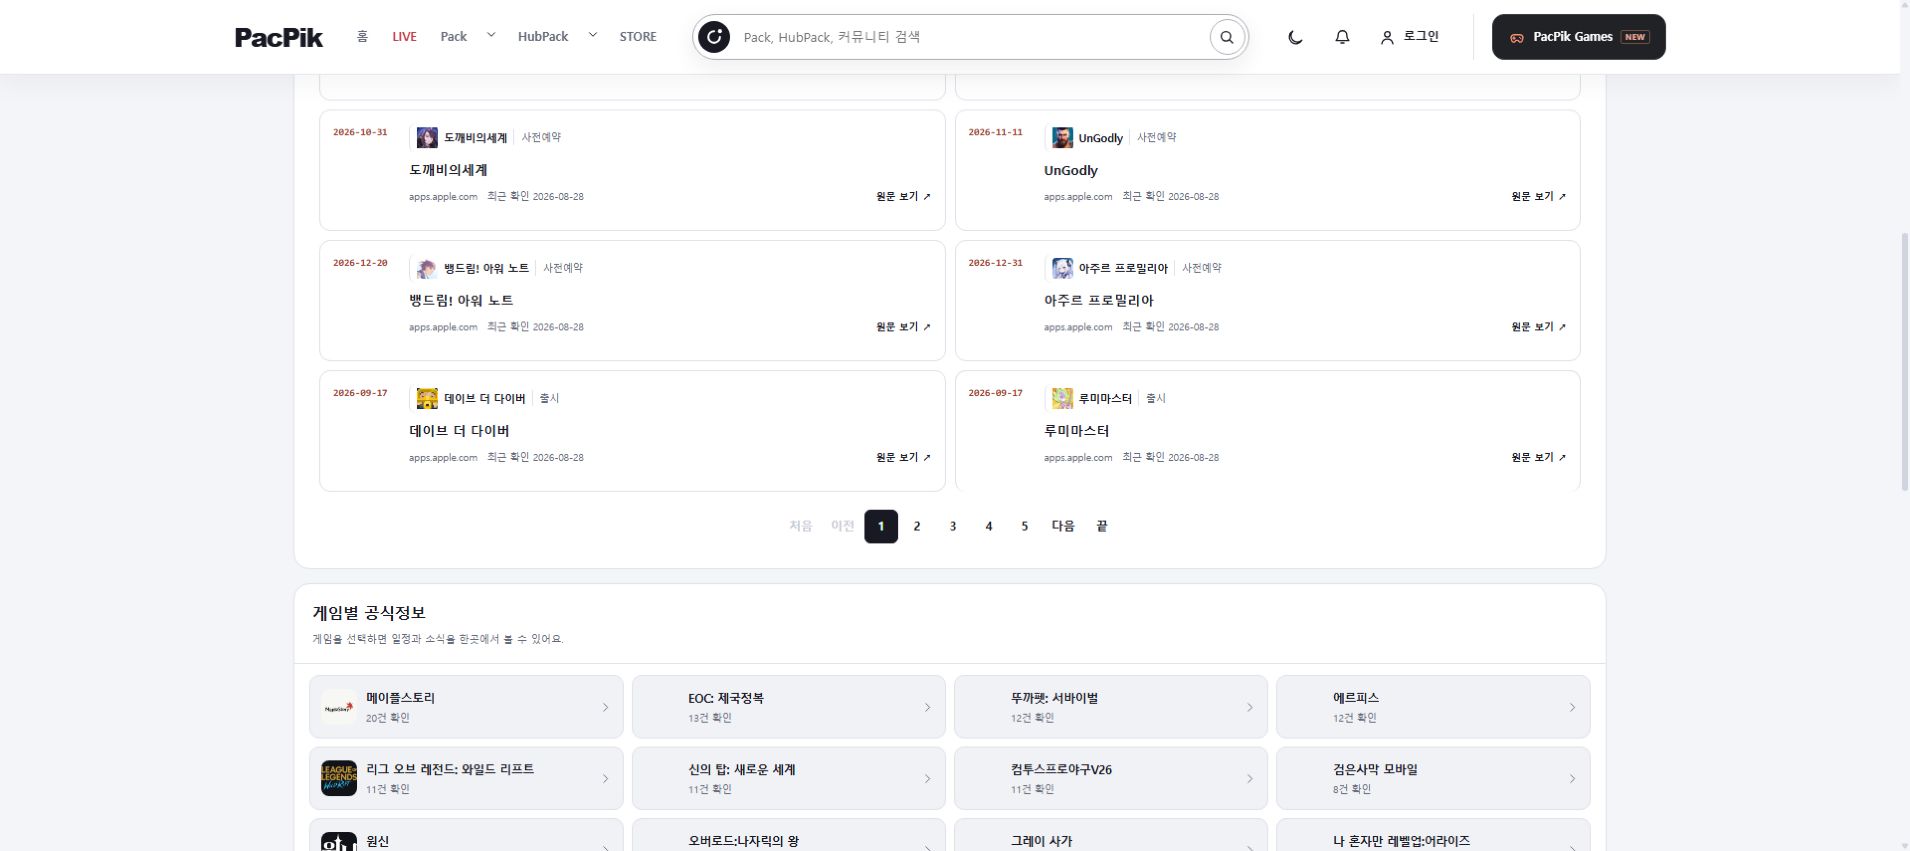The width and height of the screenshot is (1910, 851).
Task: Open 원문 보기 for 아주르 프로밀리아
Action: (x=1538, y=327)
